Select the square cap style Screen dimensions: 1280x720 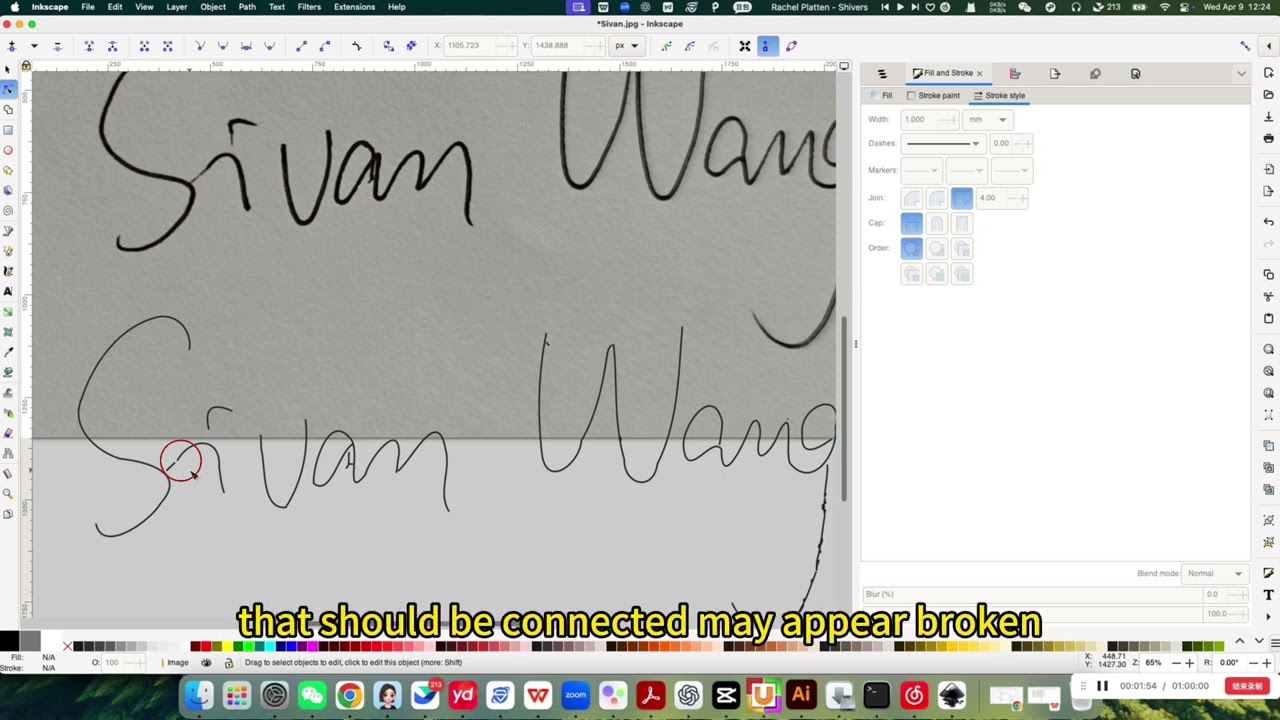[961, 223]
